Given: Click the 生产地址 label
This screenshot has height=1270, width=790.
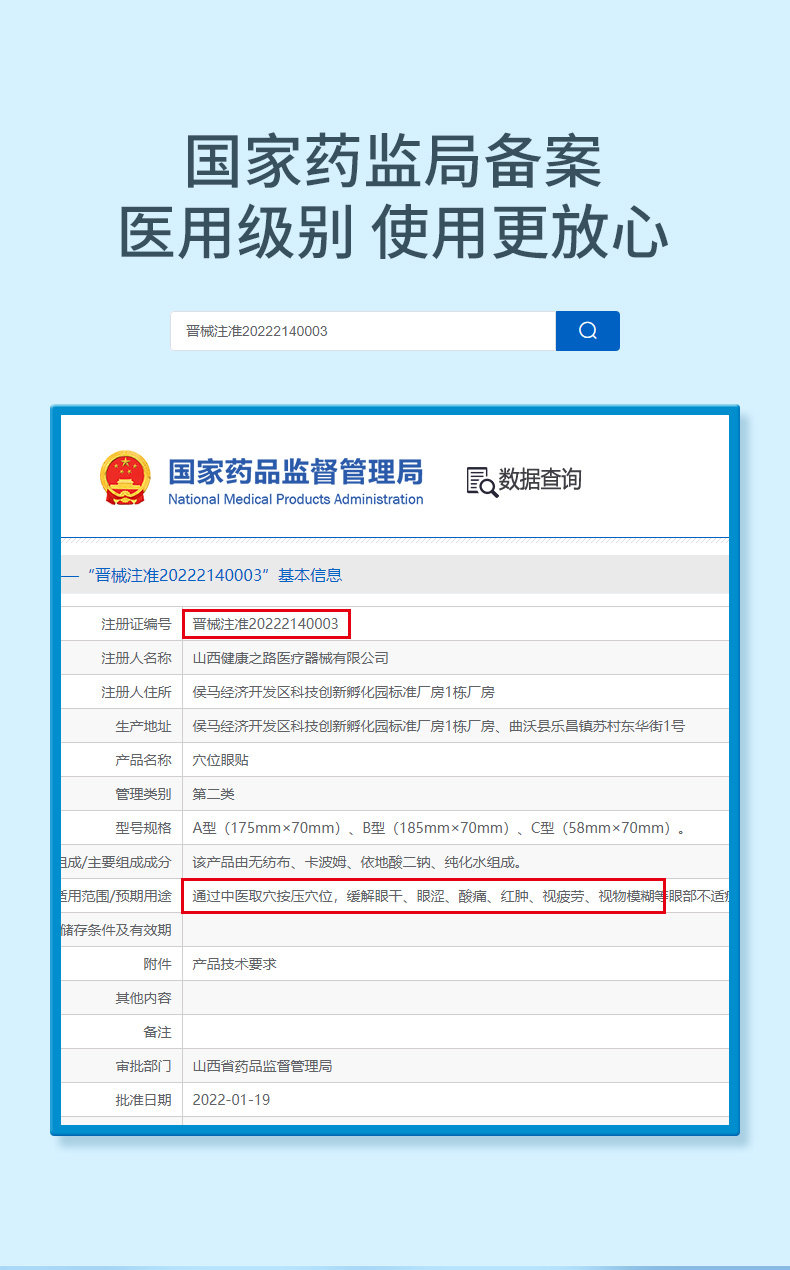Looking at the screenshot, I should click(143, 726).
